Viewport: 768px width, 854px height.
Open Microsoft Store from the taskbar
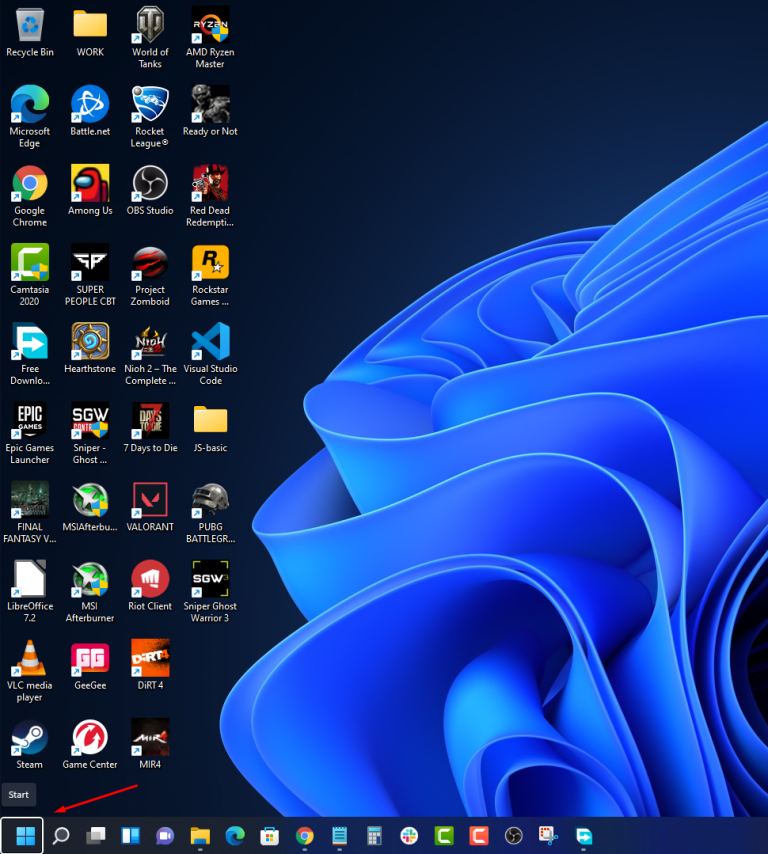coord(270,835)
